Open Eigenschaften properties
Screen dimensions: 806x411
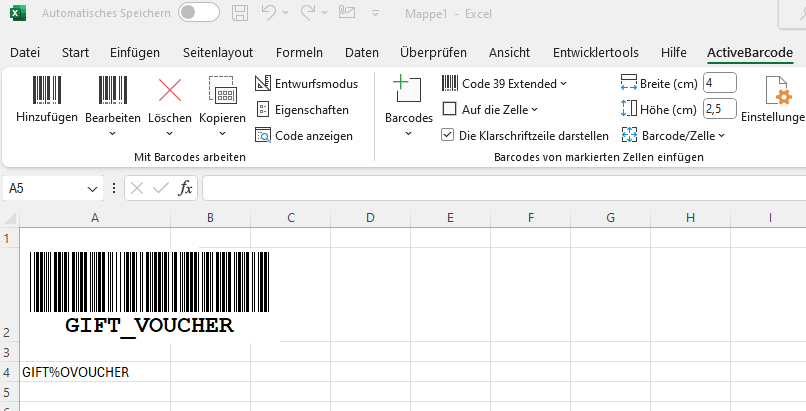coord(302,109)
